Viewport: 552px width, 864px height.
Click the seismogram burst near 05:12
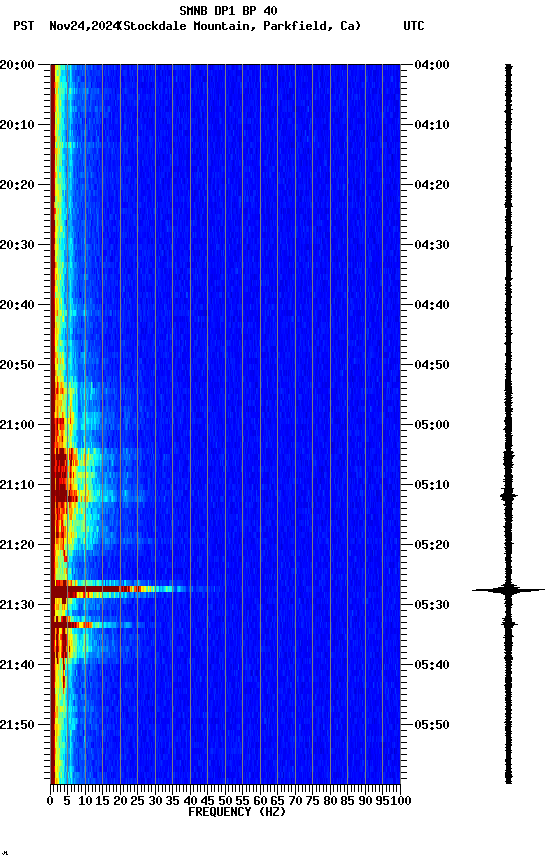508,496
